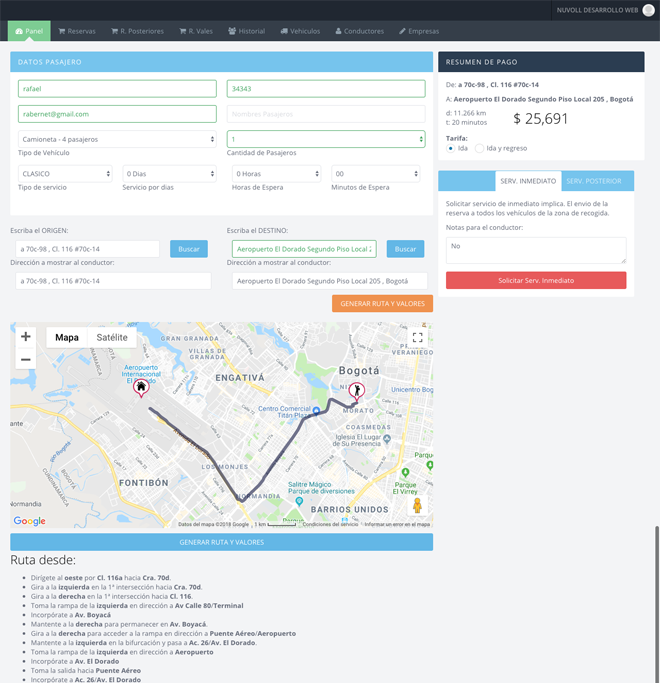Image resolution: width=660 pixels, height=683 pixels.
Task: Click blue GENERAR RUTA Y VALORES bar
Action: point(221,542)
